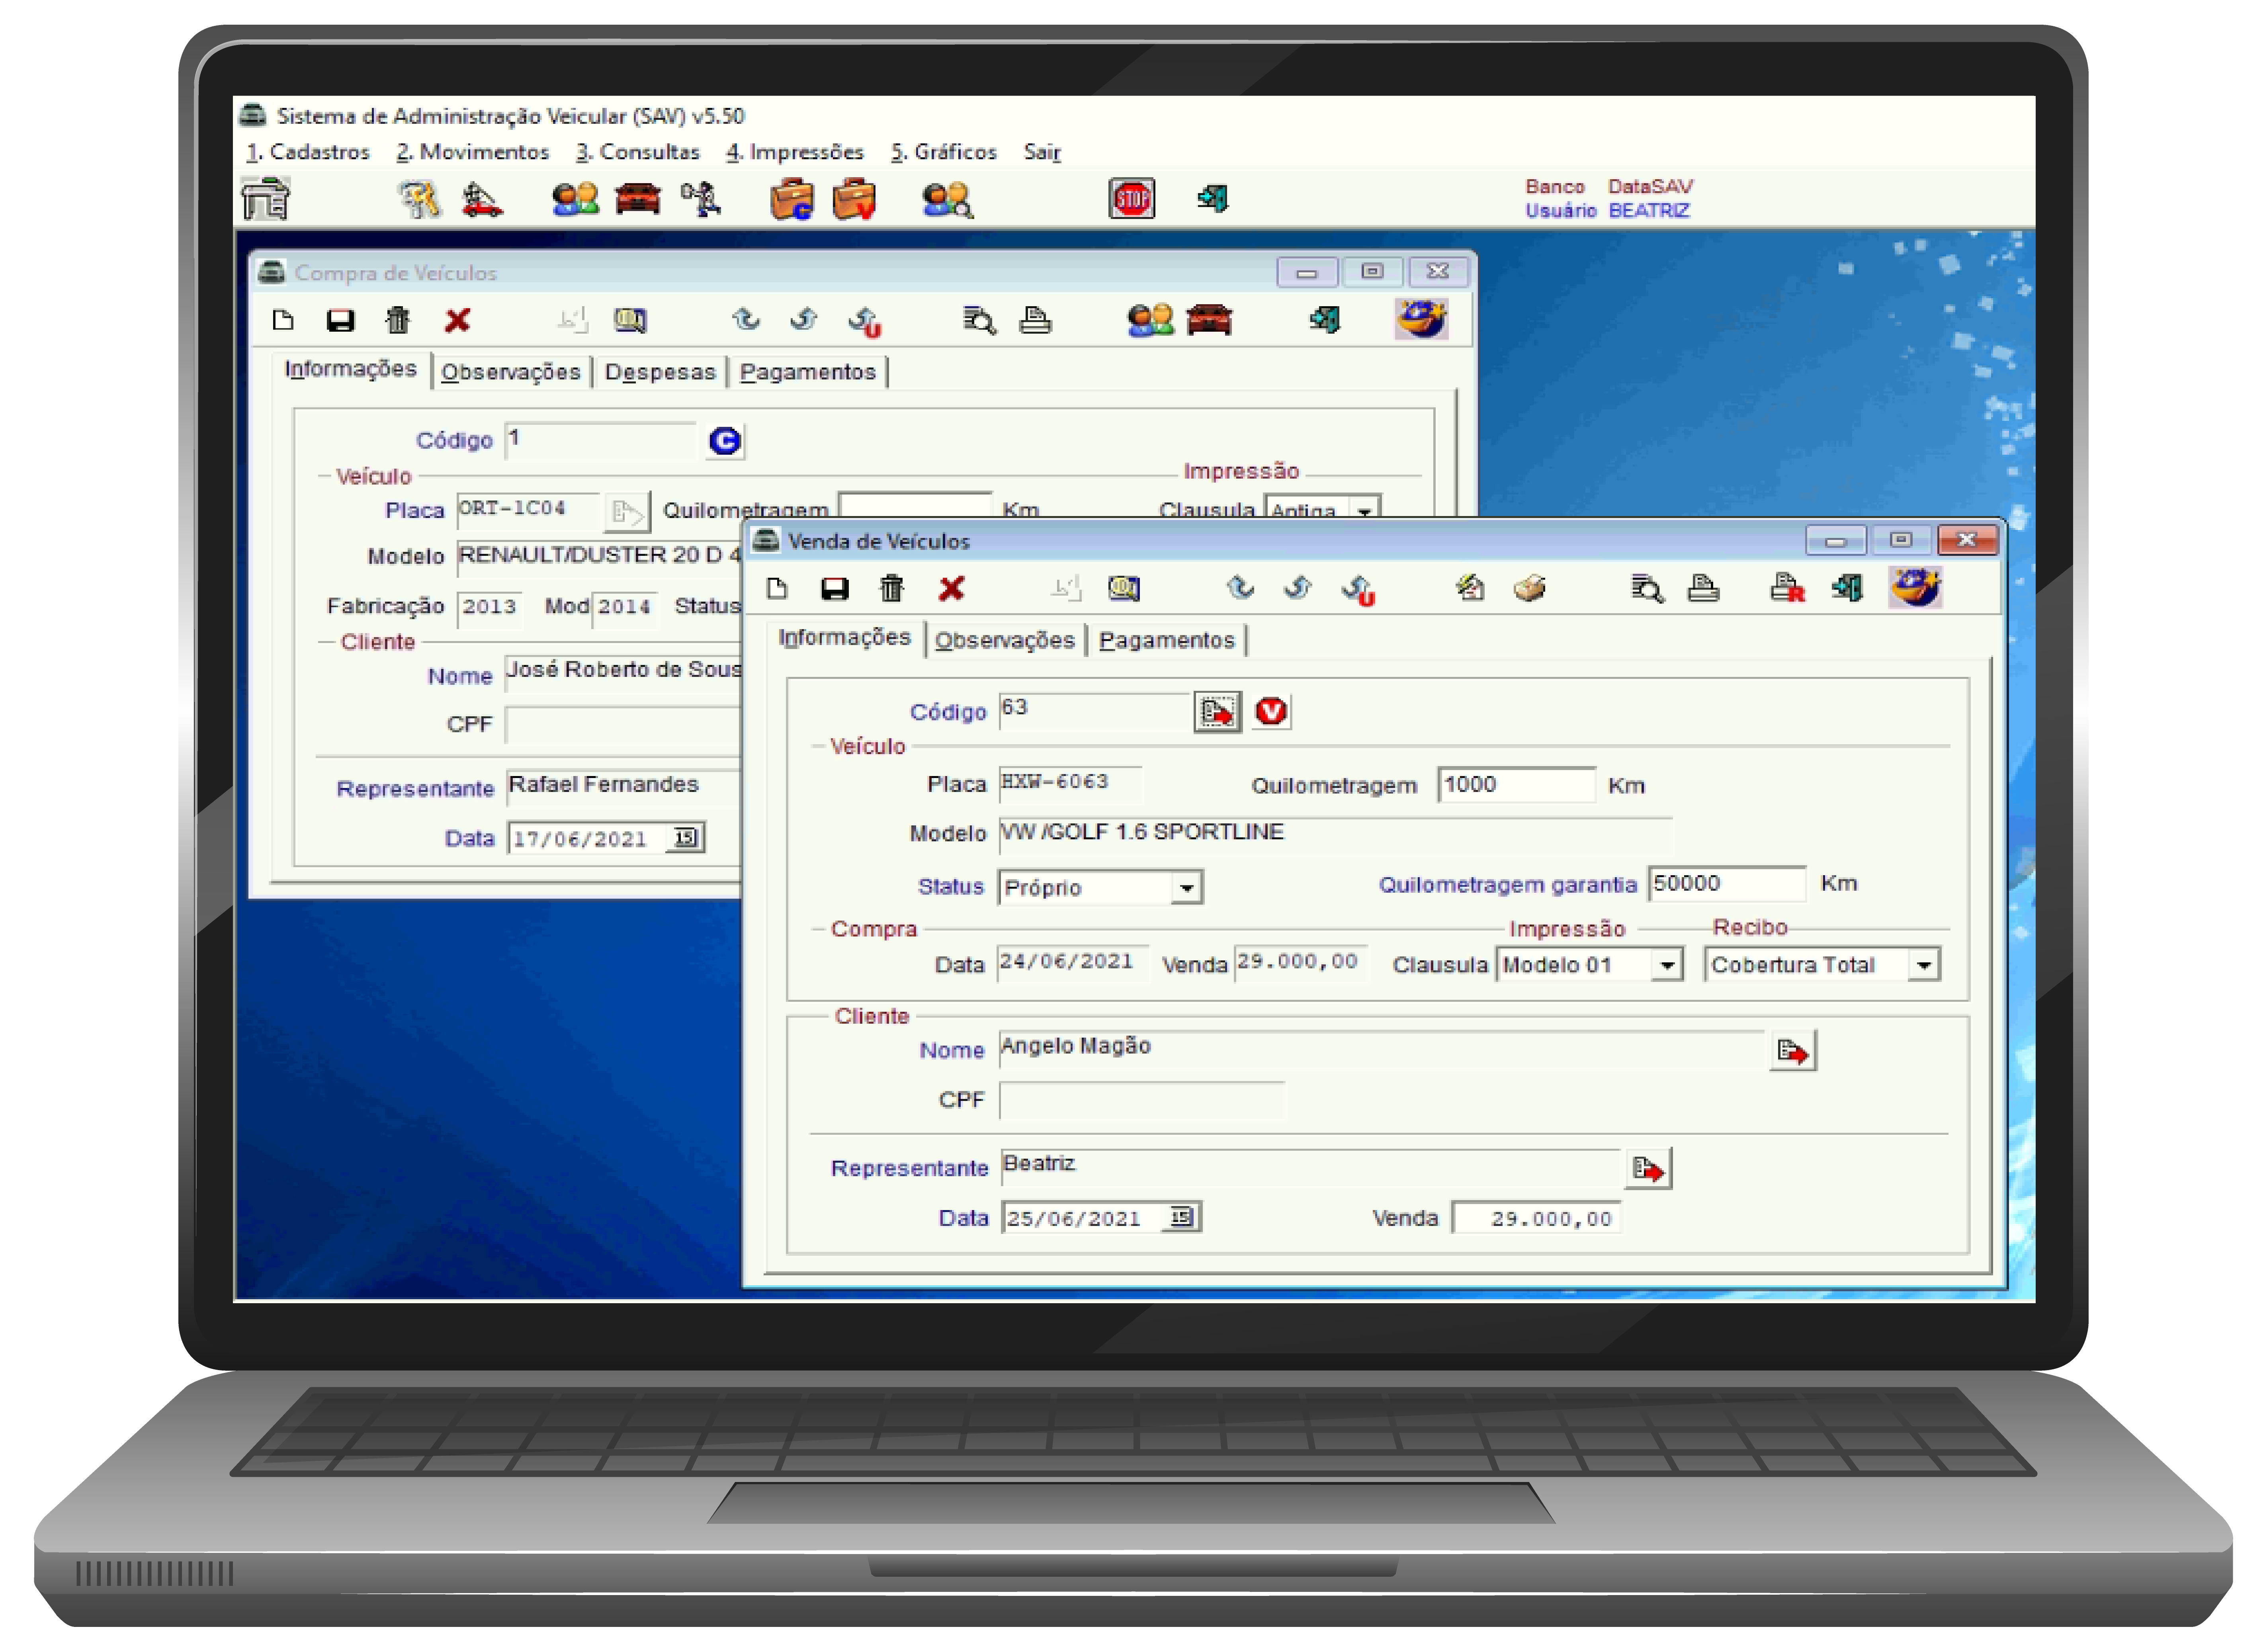Viewport: 2267px width, 1652px height.
Task: Click the running person icon in main toolbar
Action: tap(701, 199)
